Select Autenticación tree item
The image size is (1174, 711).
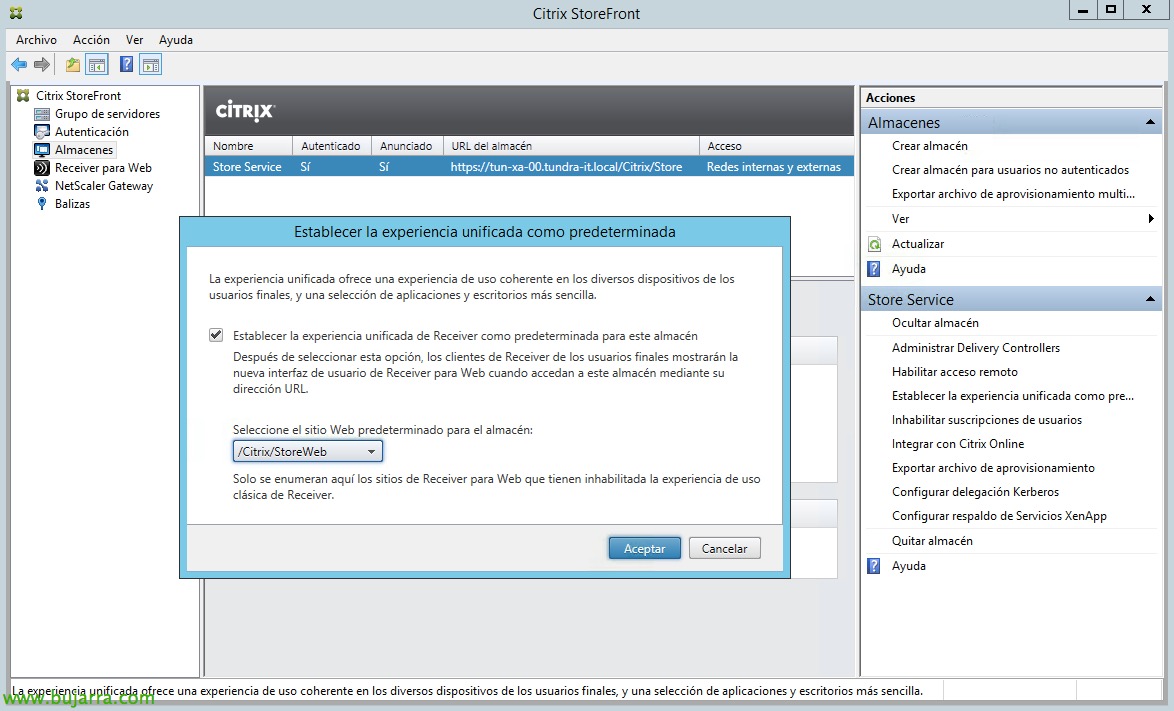(x=91, y=132)
